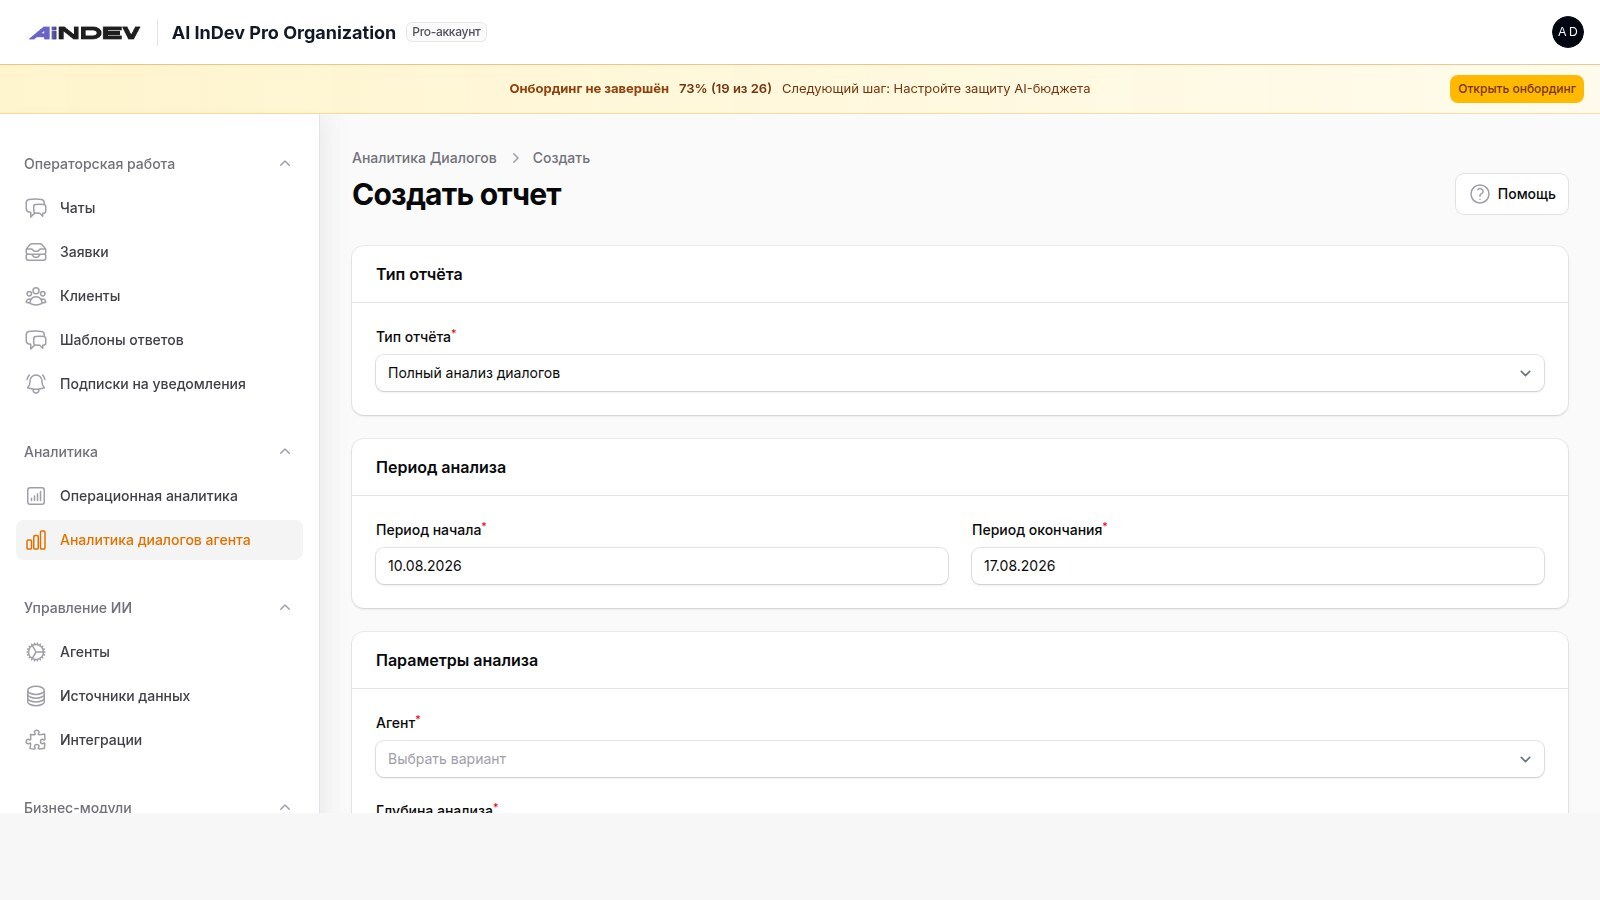Click the Источники данных database icon
Viewport: 1600px width, 900px height.
(x=36, y=696)
